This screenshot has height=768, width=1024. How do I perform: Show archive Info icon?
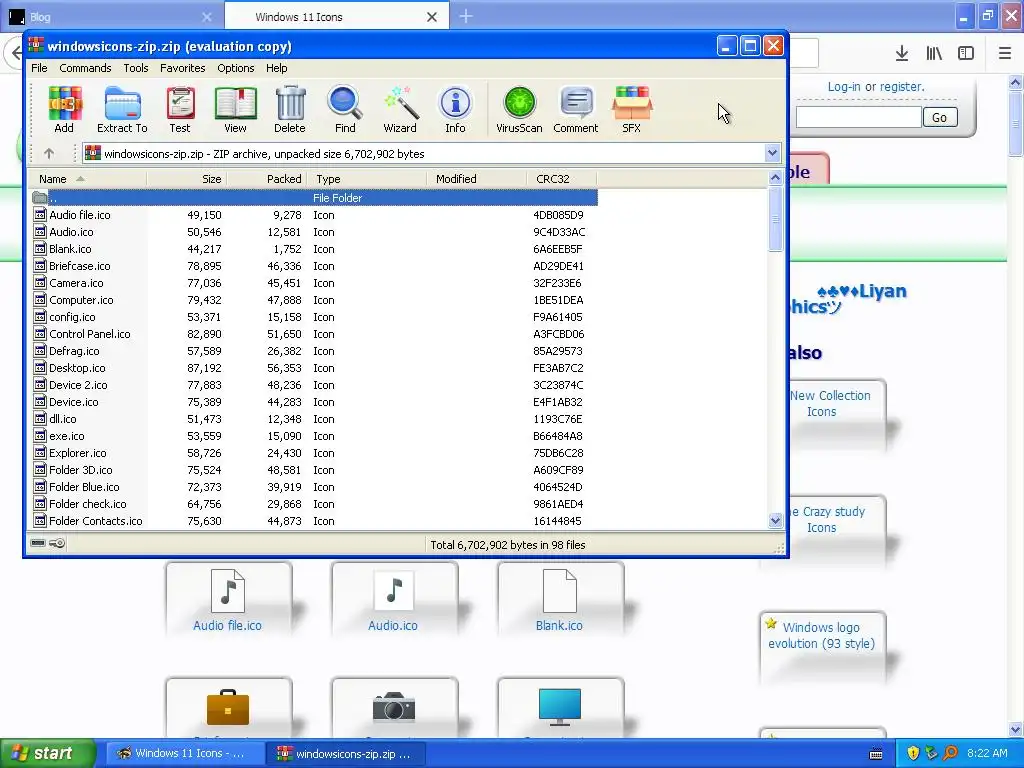click(x=455, y=109)
